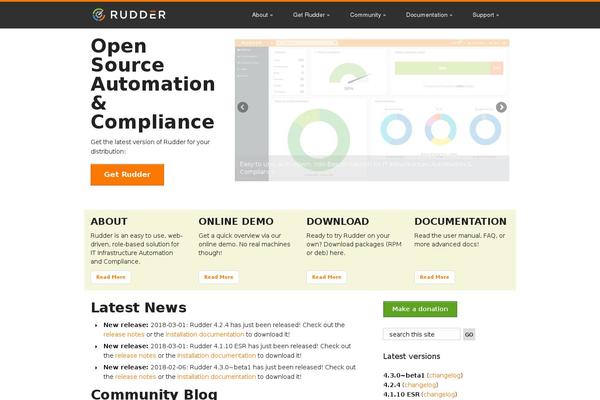Click Read More under ABOUT
600x400 pixels.
(x=111, y=277)
